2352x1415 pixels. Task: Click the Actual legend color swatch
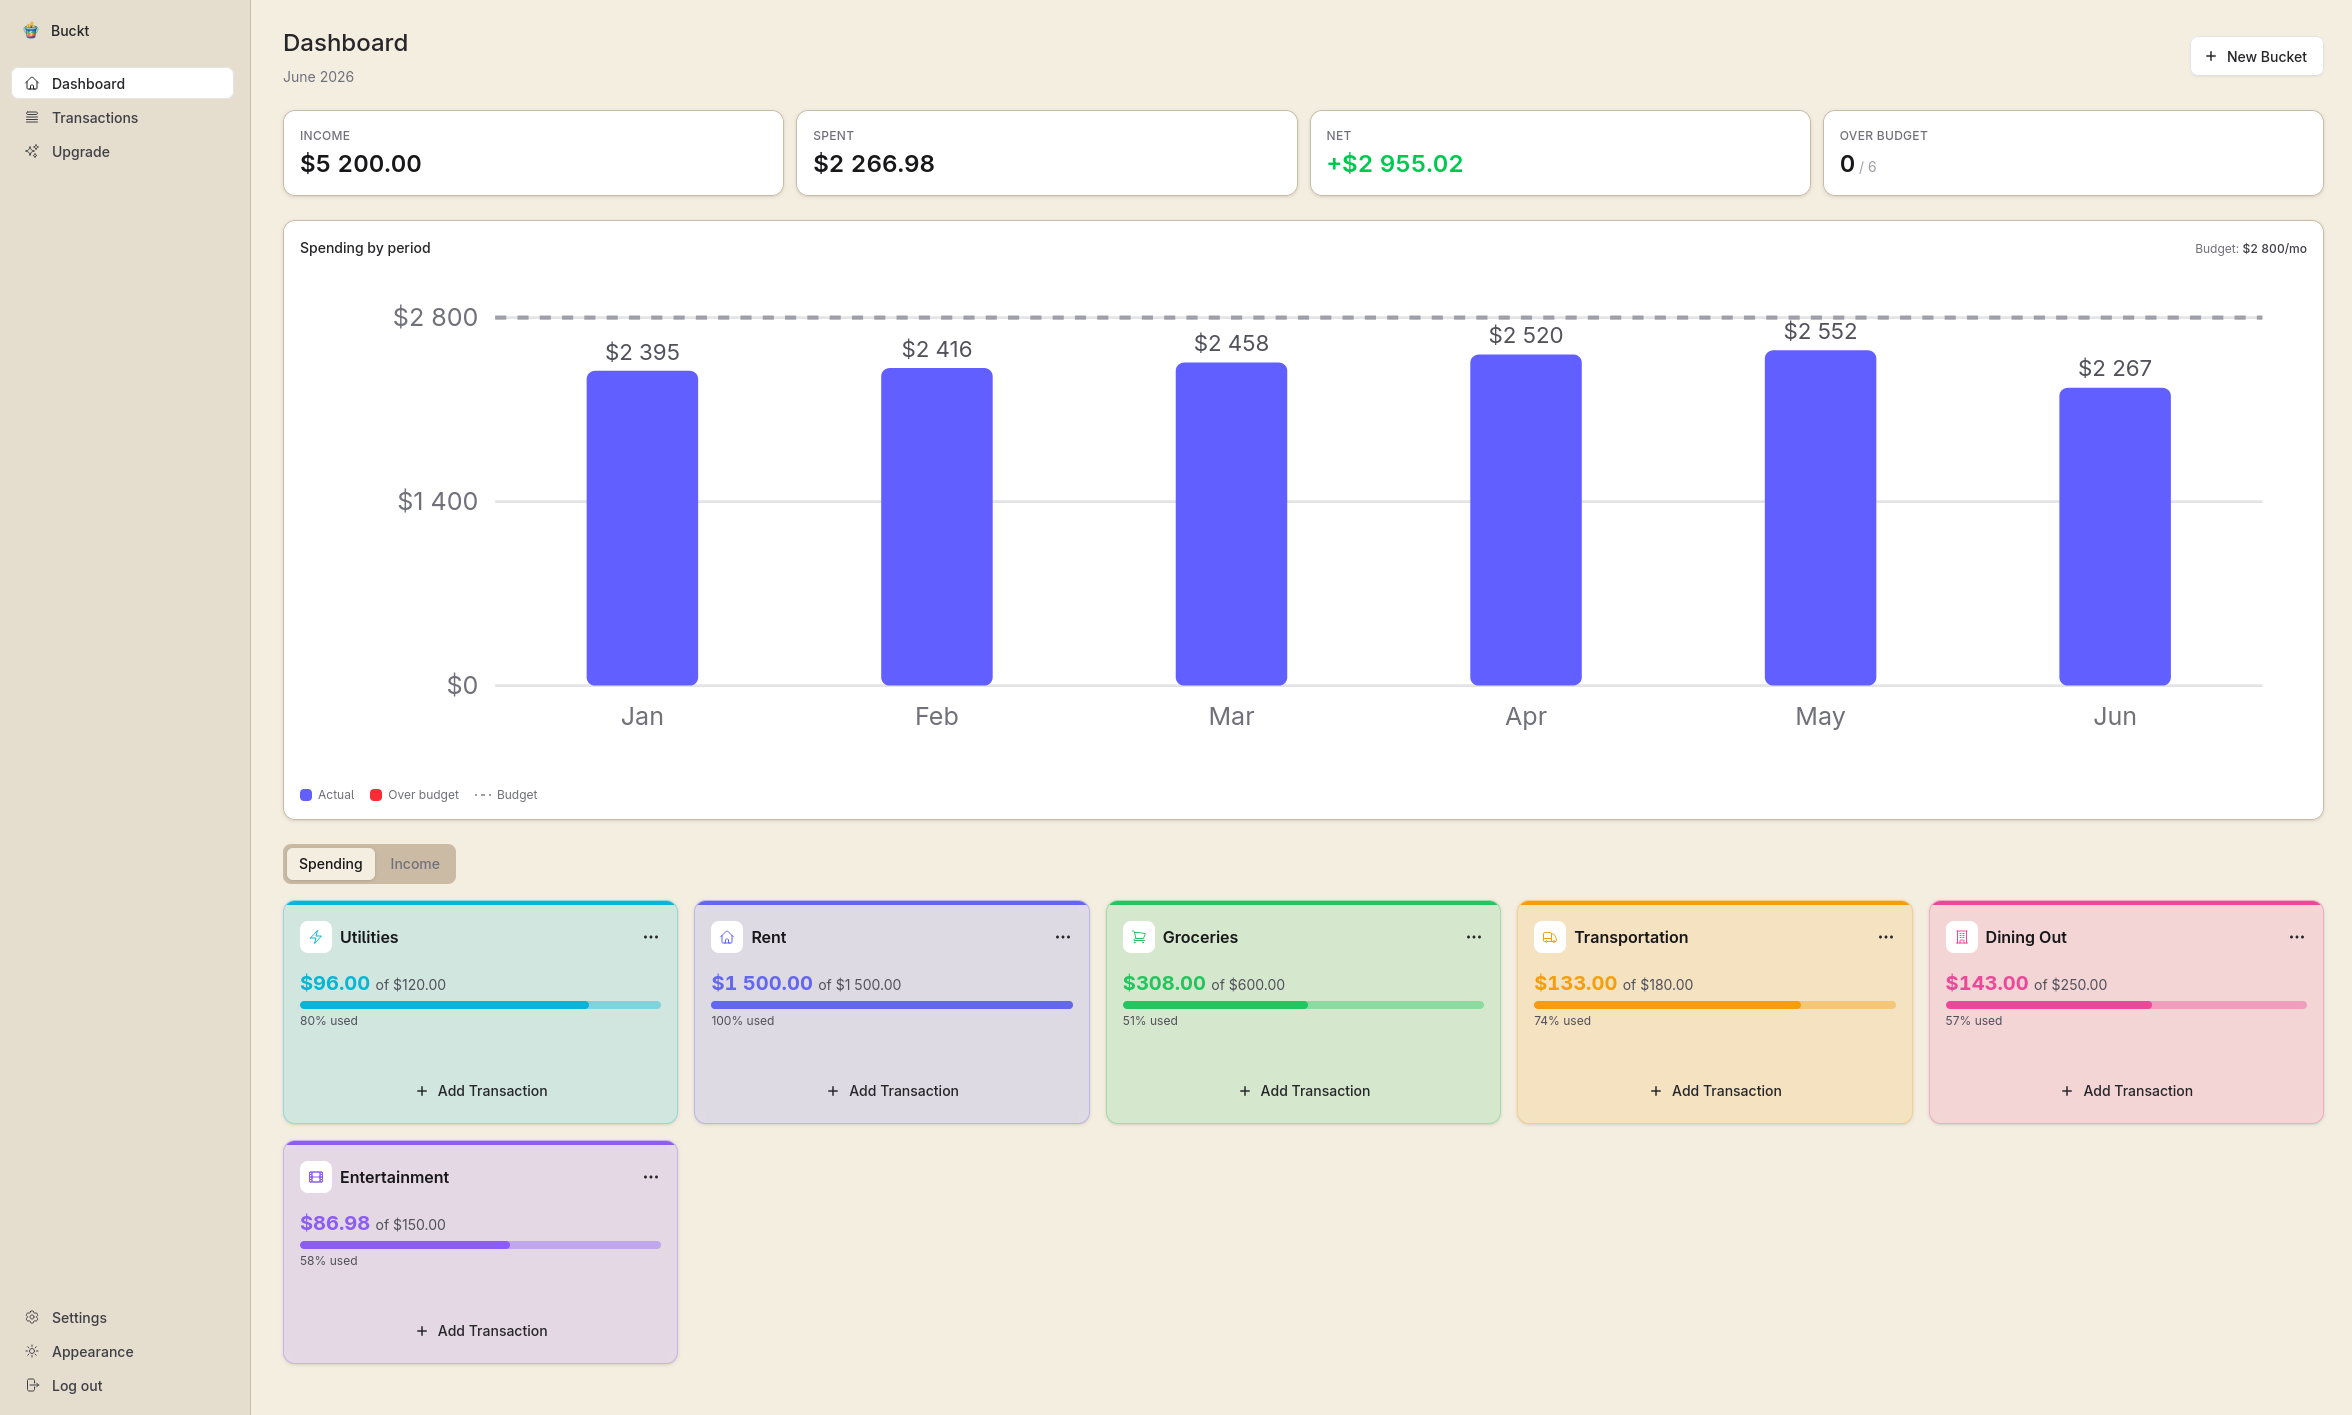306,795
